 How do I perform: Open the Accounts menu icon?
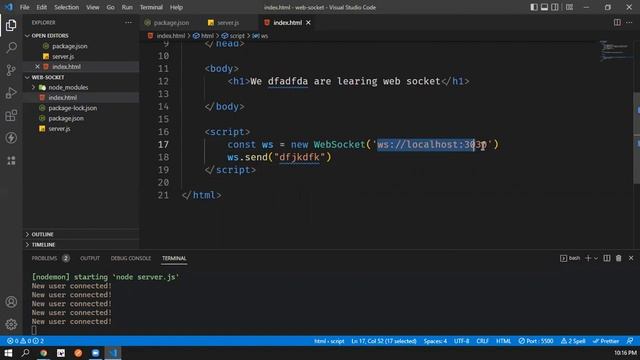tap(11, 302)
